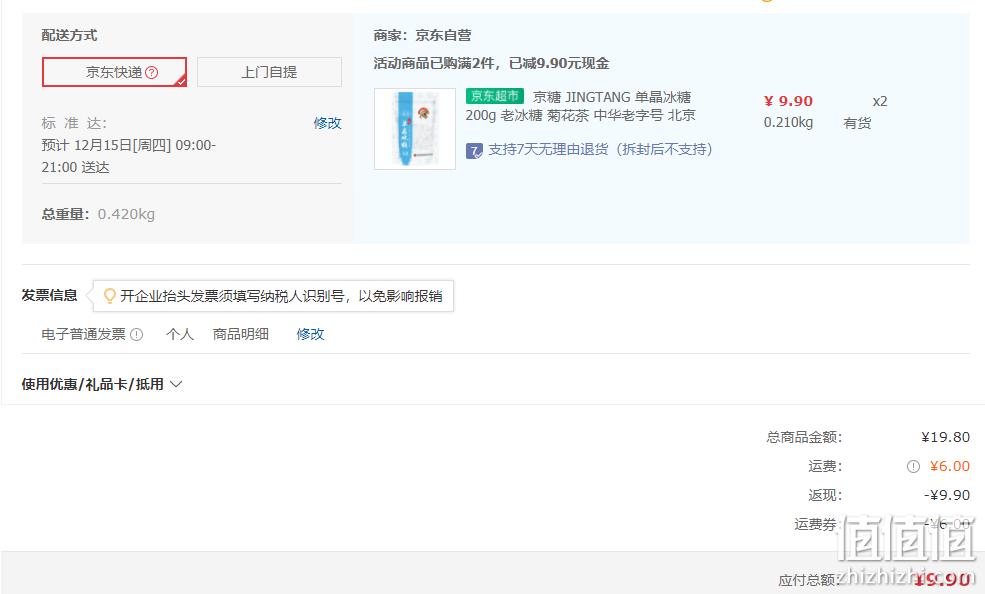Click the 京东超市 green badge
The image size is (985, 594).
click(x=494, y=96)
